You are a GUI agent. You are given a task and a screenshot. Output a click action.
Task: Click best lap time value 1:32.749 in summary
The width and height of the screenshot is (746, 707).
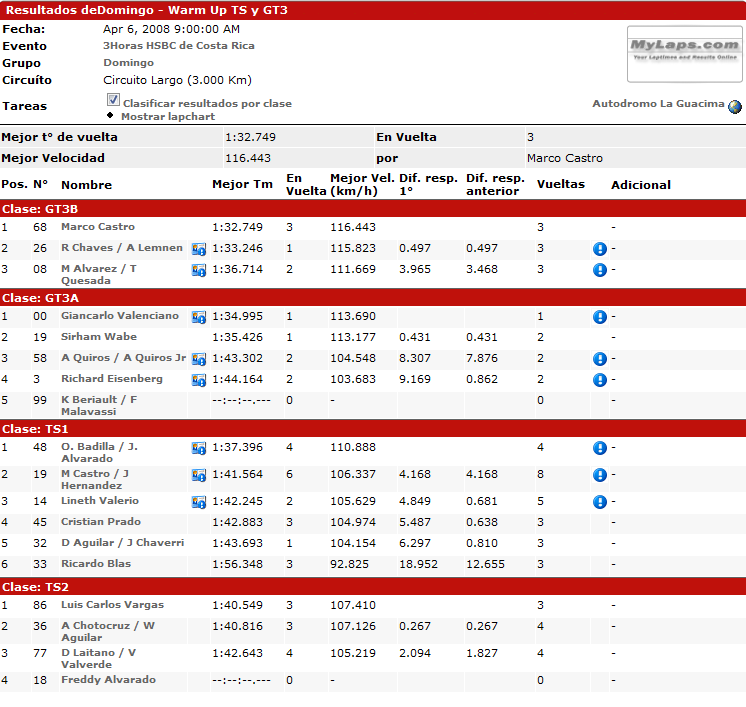click(250, 137)
